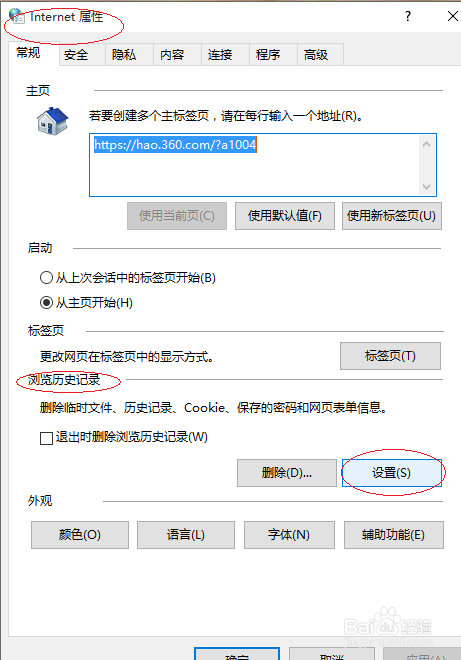The height and width of the screenshot is (660, 461).
Task: Click 使用新标签页(U) button
Action: click(392, 216)
